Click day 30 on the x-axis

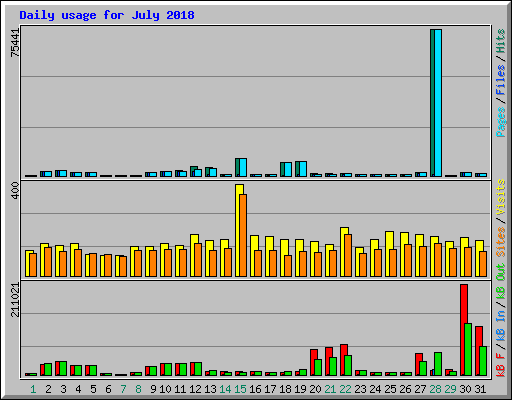[x=465, y=389]
